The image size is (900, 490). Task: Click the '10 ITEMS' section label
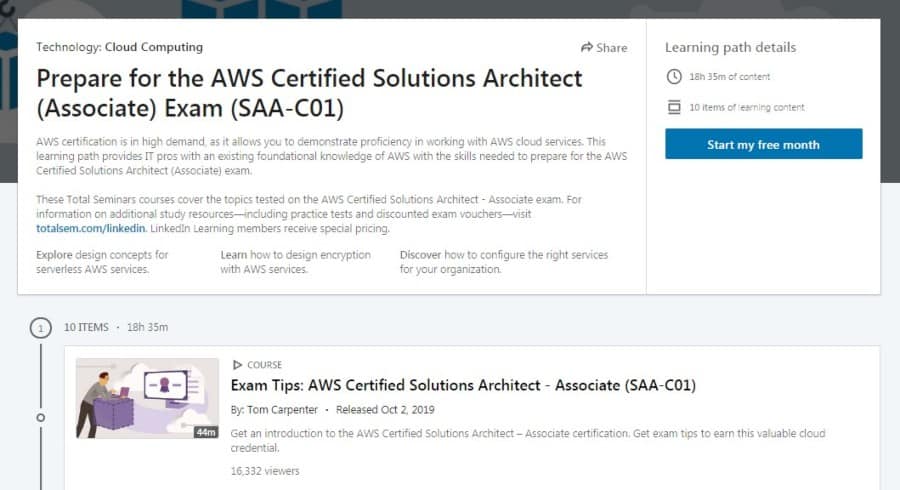click(86, 327)
